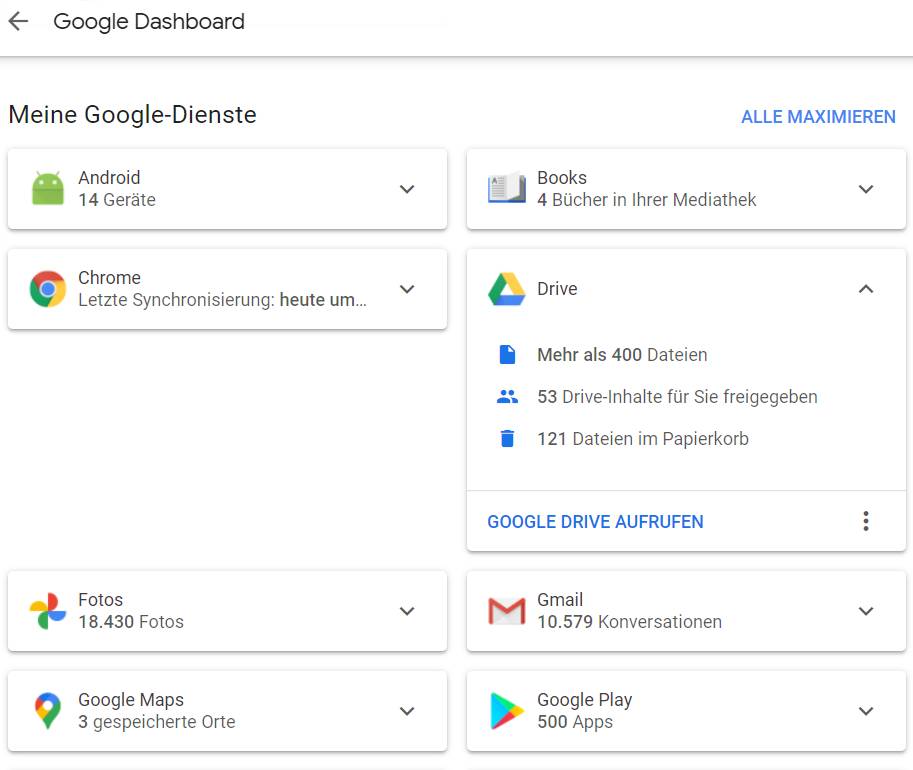Image resolution: width=913 pixels, height=770 pixels.
Task: Click the '53 Drive-Inhalte für Sie freigegeben' row
Action: click(x=677, y=397)
